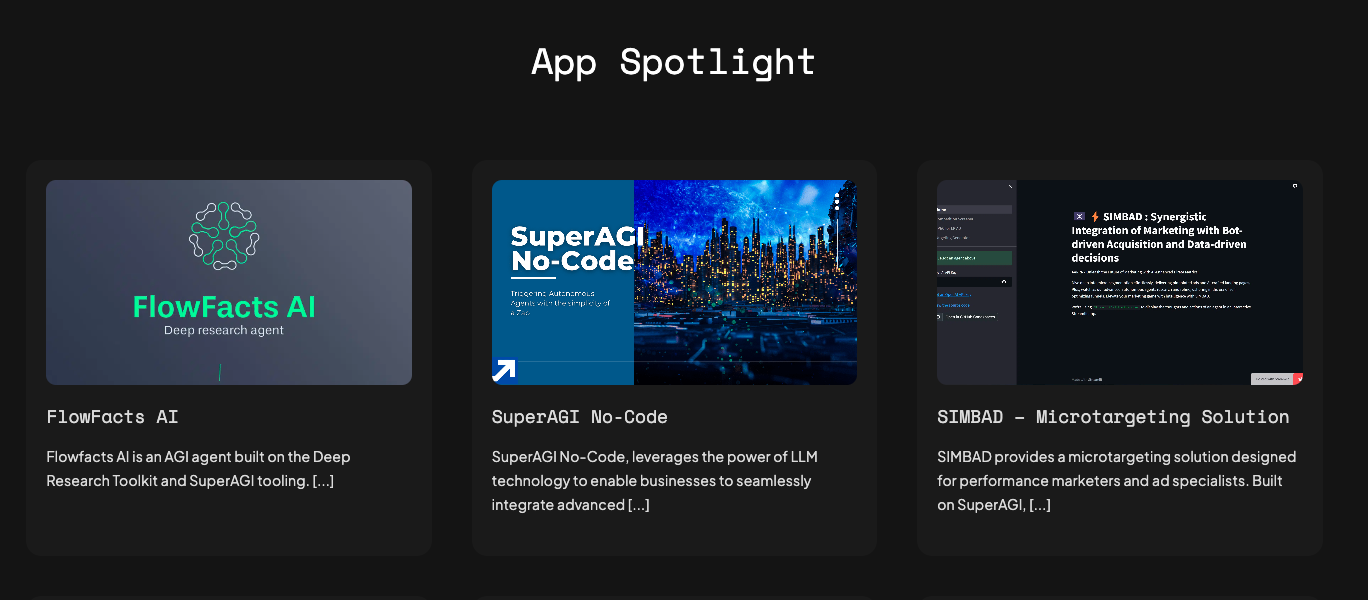
Task: Open the SuperAGI No-Code title link
Action: (579, 417)
